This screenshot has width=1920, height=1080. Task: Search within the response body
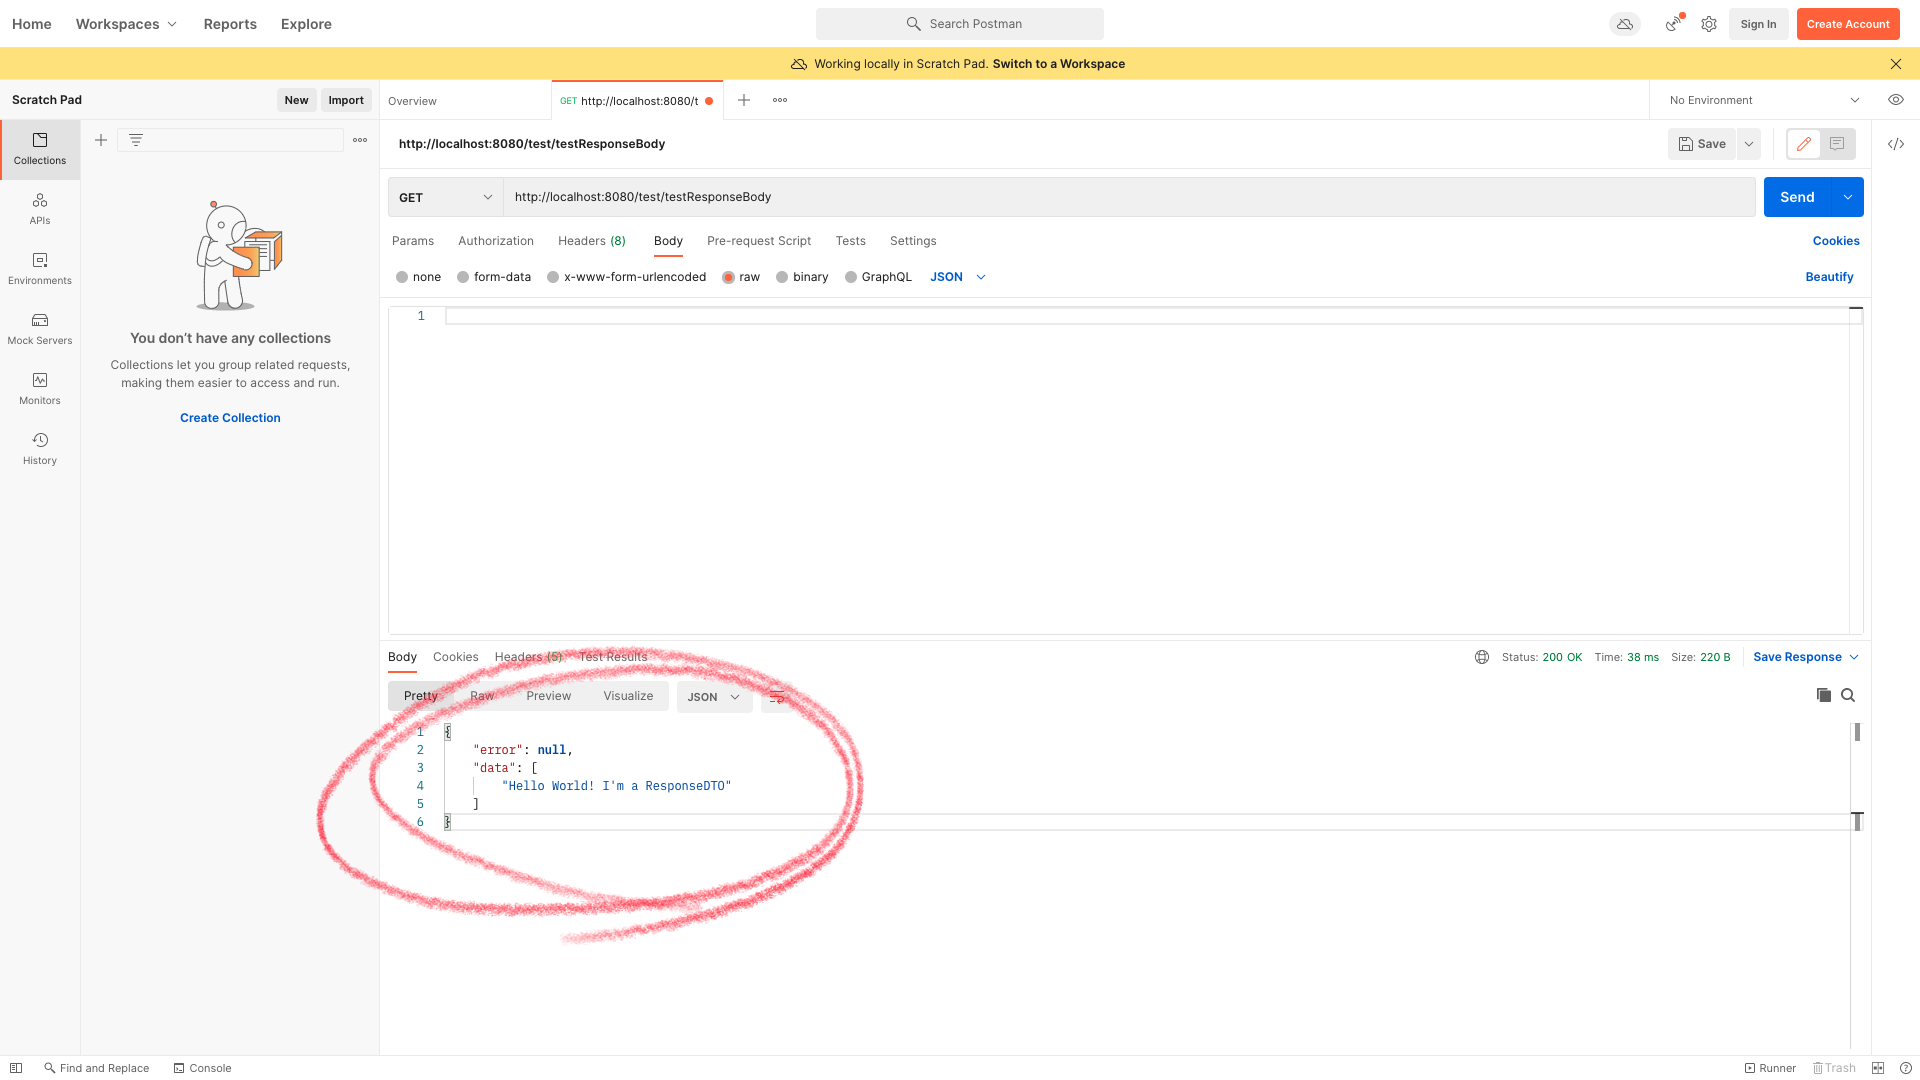1848,695
